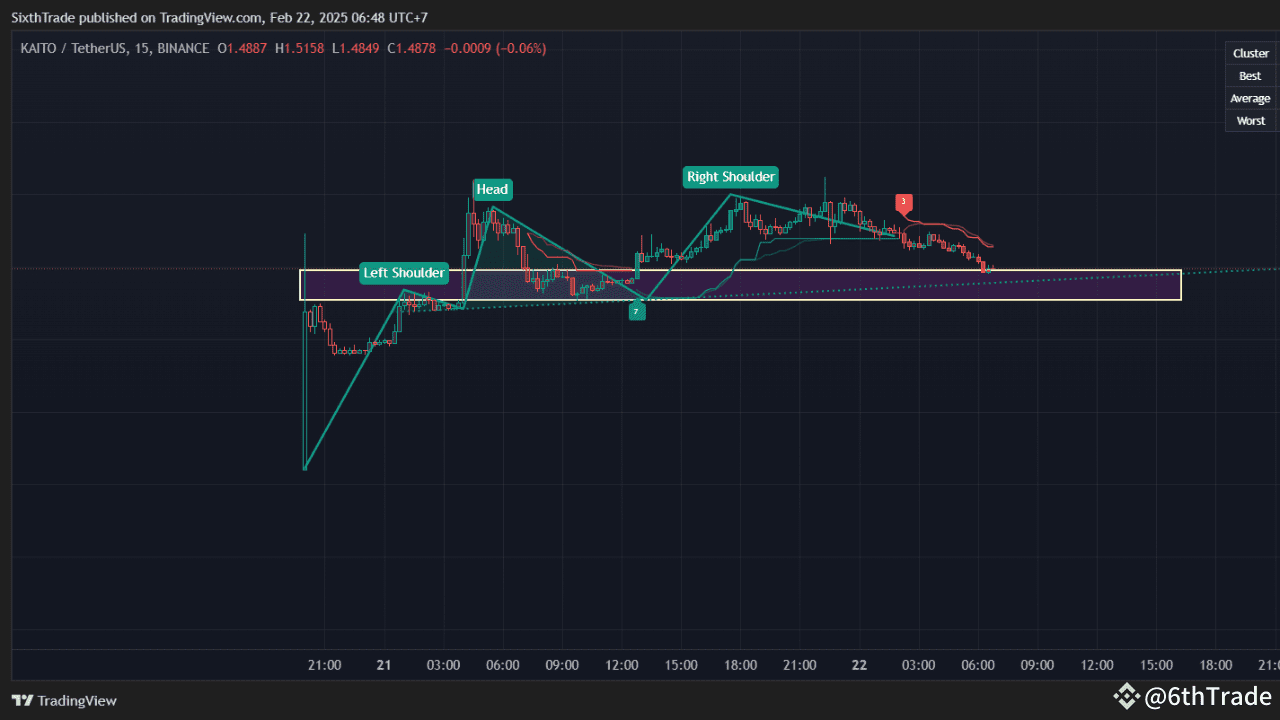Click the Left Shoulder pattern label
Image resolution: width=1280 pixels, height=720 pixels.
pyautogui.click(x=404, y=273)
